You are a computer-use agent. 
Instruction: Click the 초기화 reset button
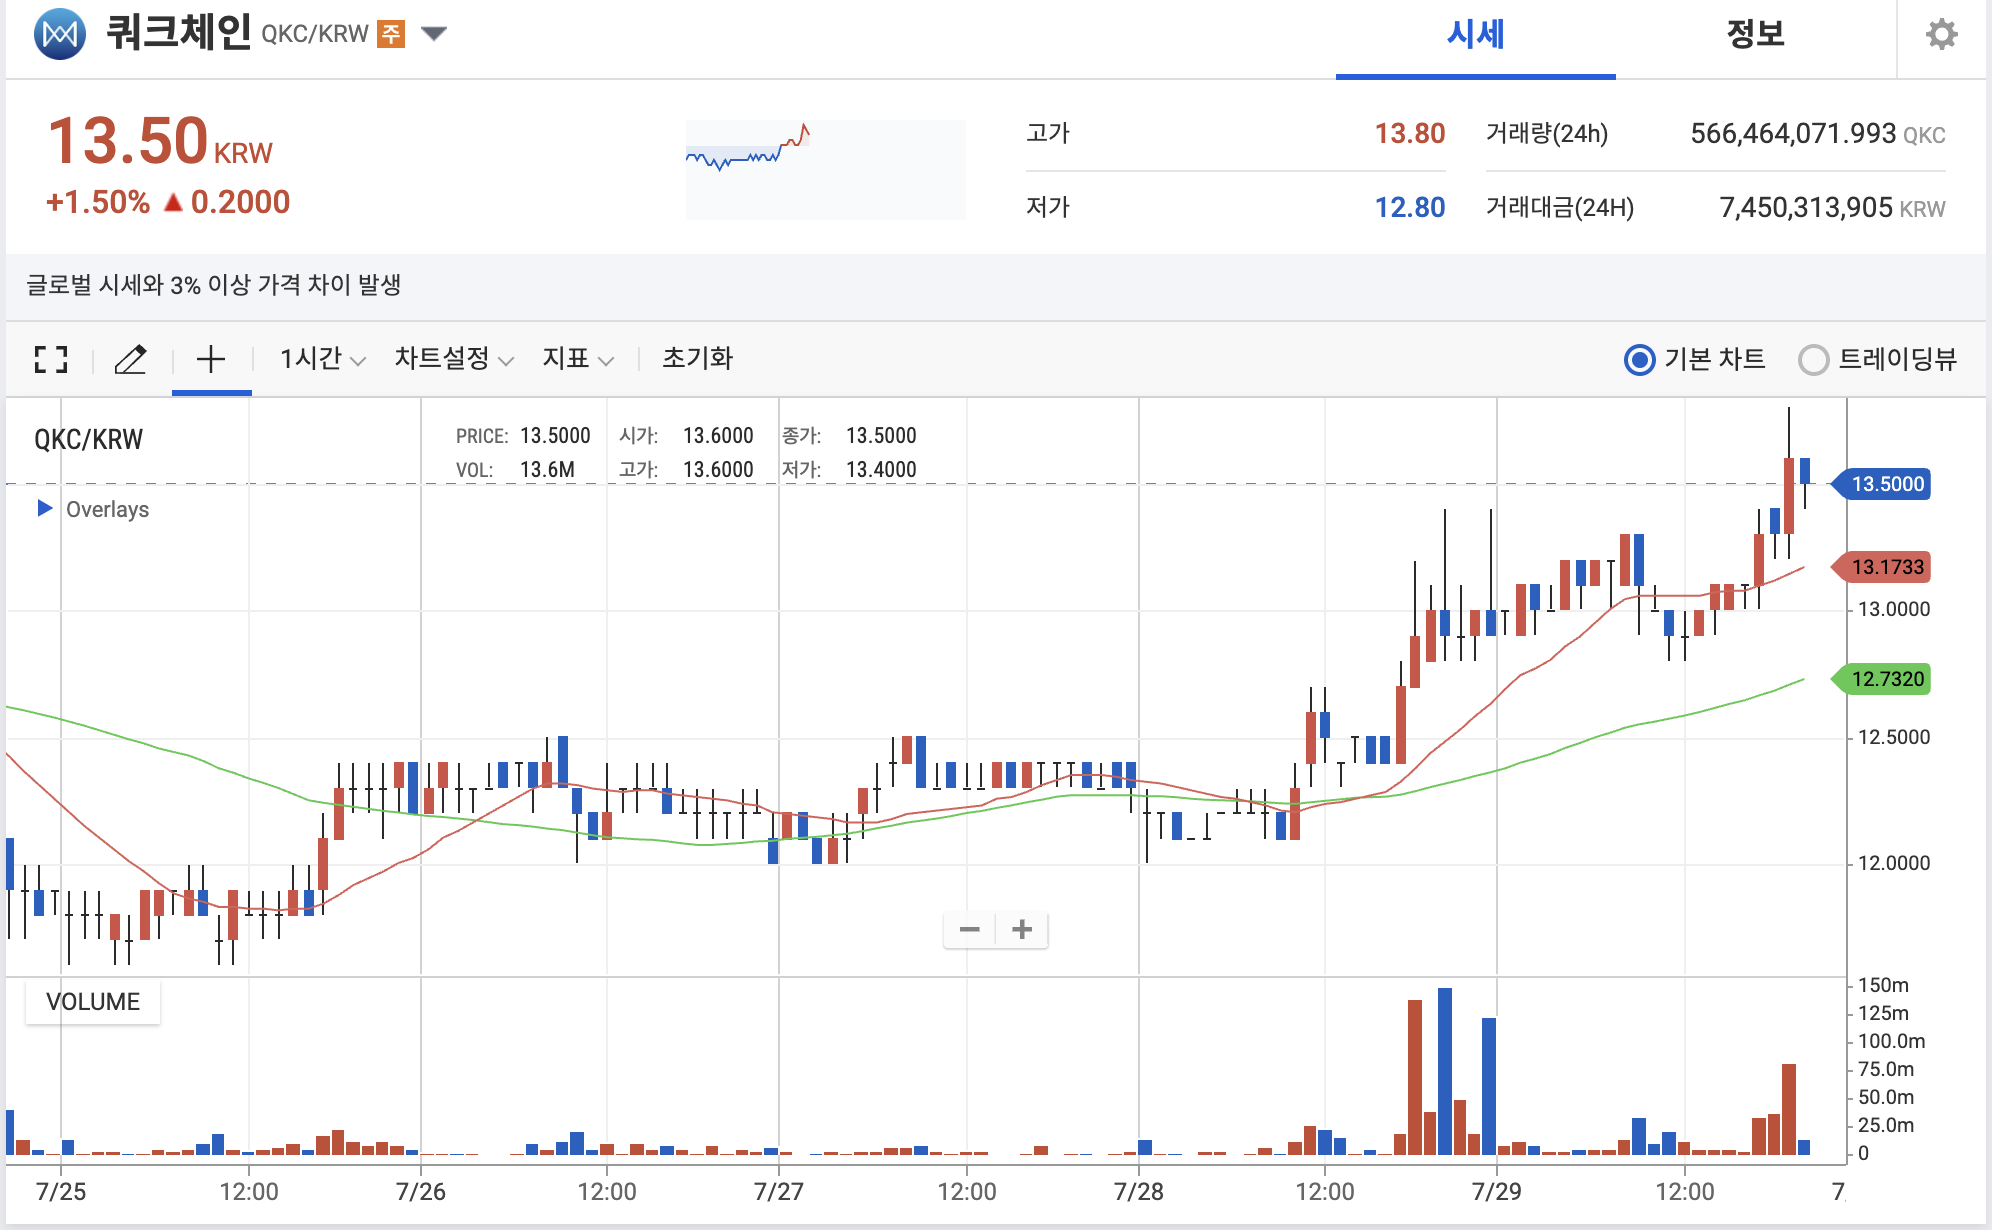pos(697,359)
